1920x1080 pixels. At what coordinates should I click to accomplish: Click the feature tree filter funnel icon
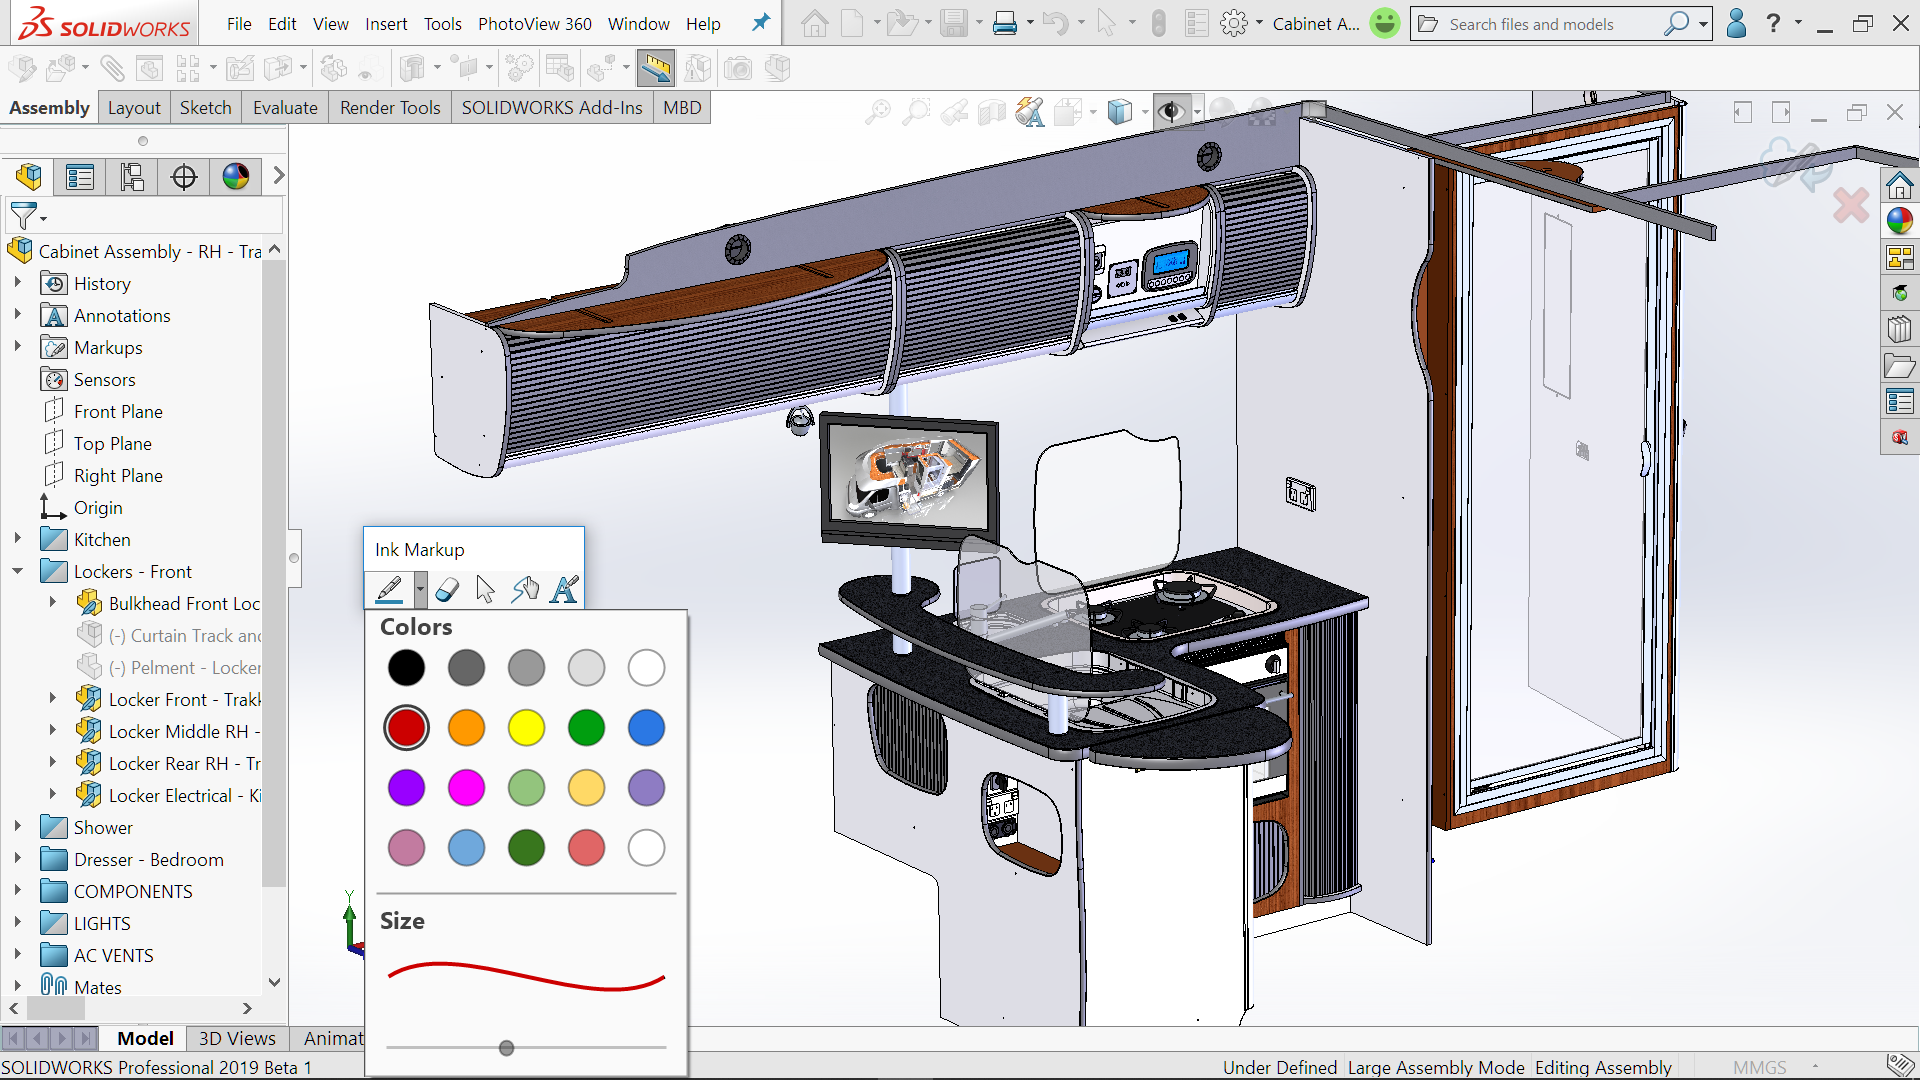pos(22,215)
